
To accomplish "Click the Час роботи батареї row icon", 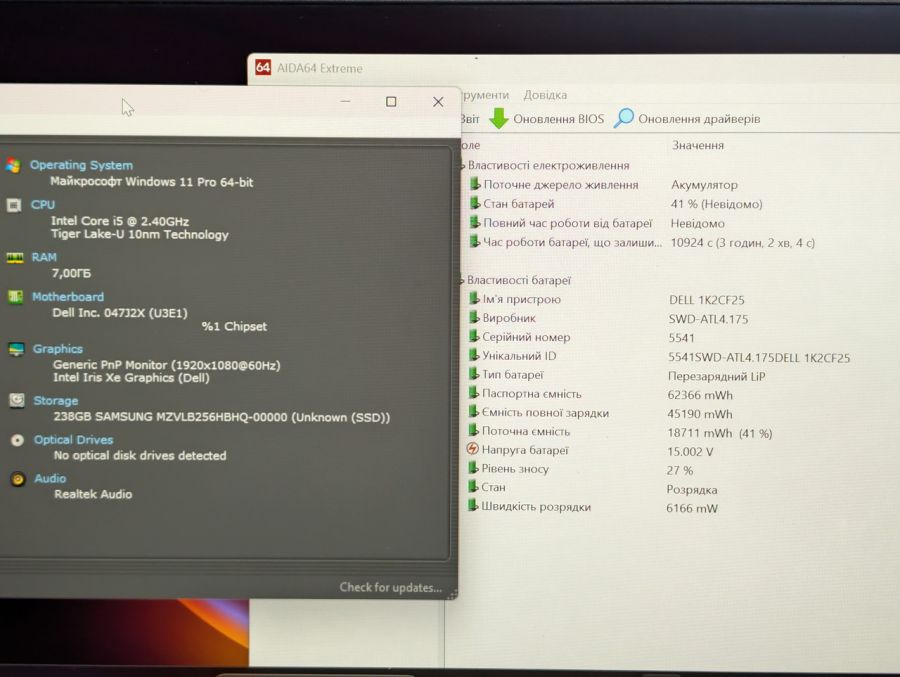I will click(x=475, y=241).
